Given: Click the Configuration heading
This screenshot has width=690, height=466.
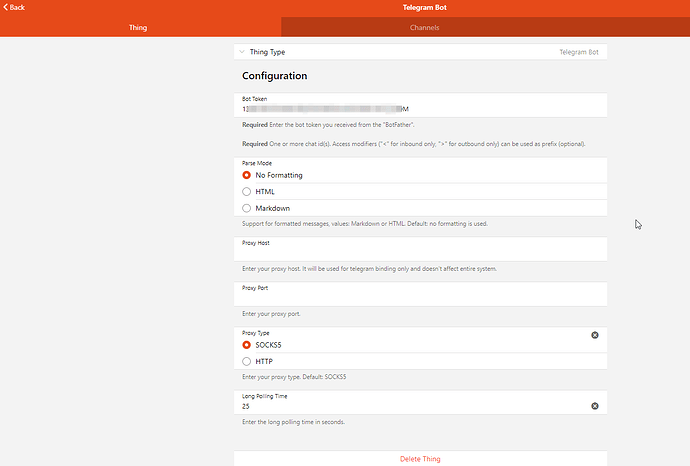Looking at the screenshot, I should (275, 76).
